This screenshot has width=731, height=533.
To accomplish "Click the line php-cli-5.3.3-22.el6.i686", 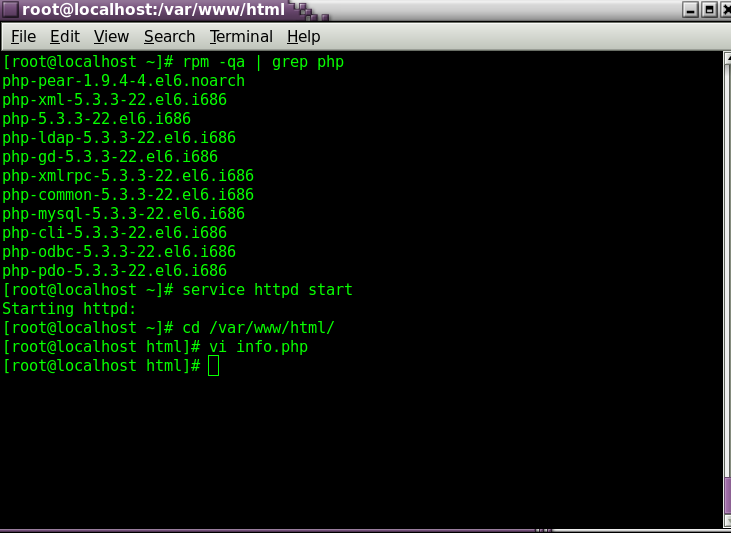I will pyautogui.click(x=115, y=233).
